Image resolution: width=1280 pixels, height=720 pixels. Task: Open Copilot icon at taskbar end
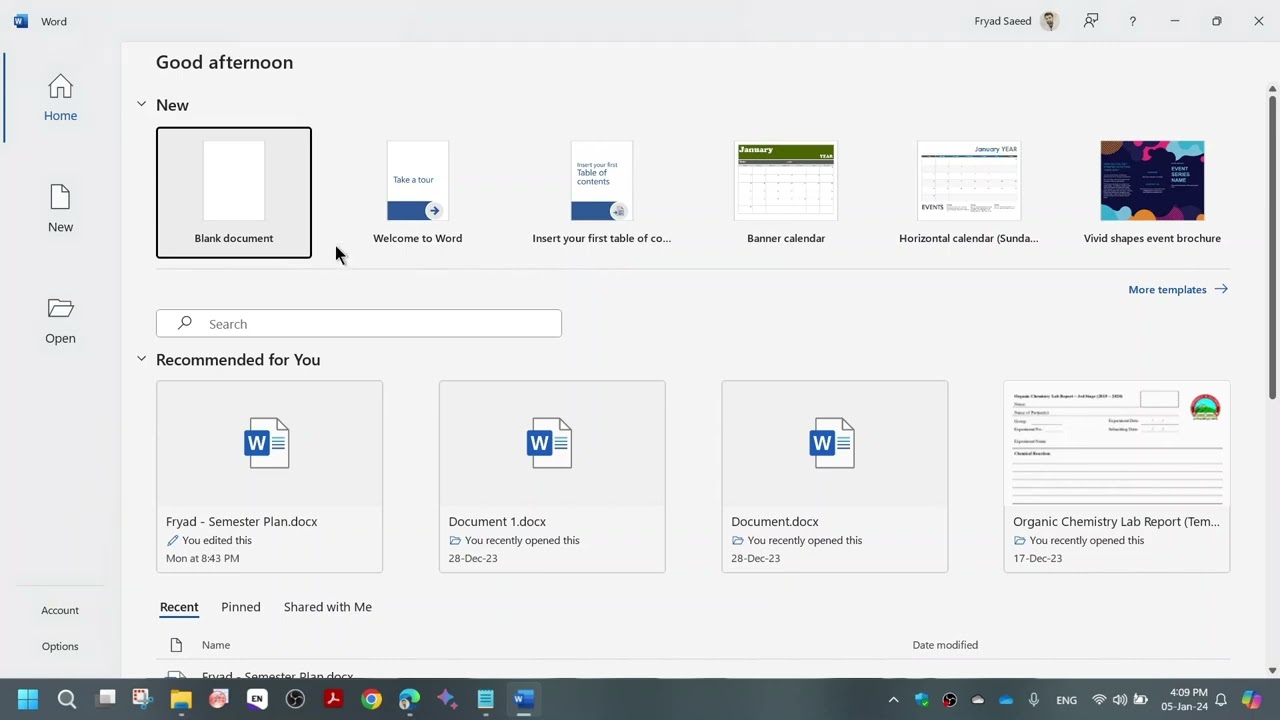[1251, 700]
